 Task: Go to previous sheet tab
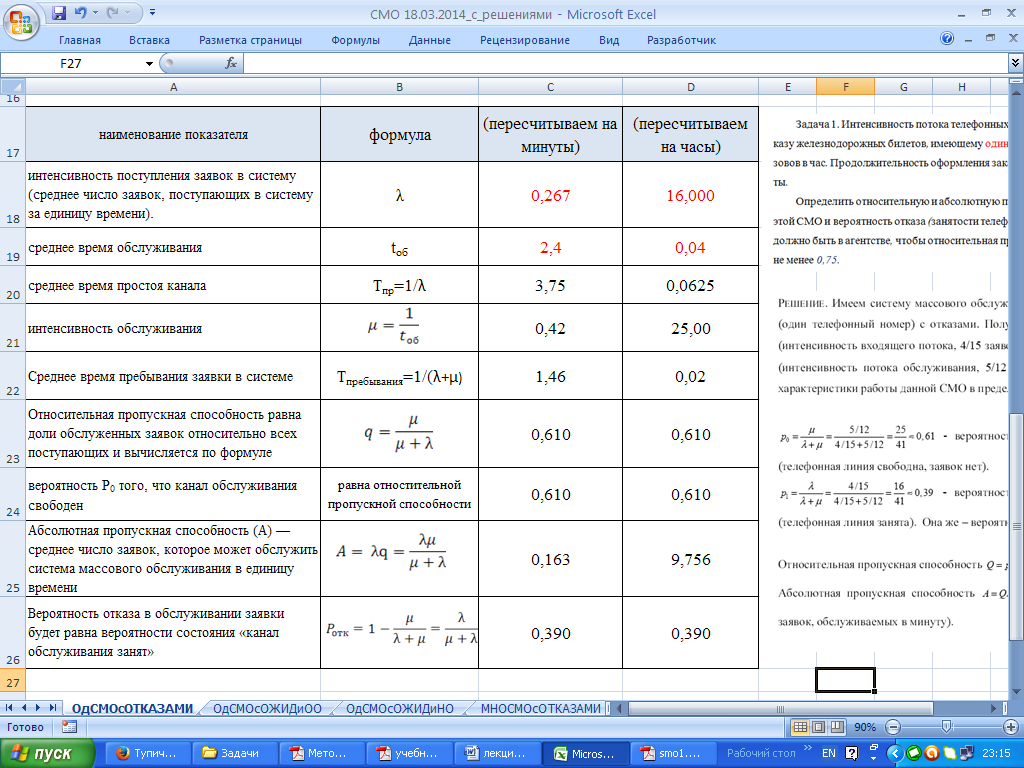[x=24, y=707]
